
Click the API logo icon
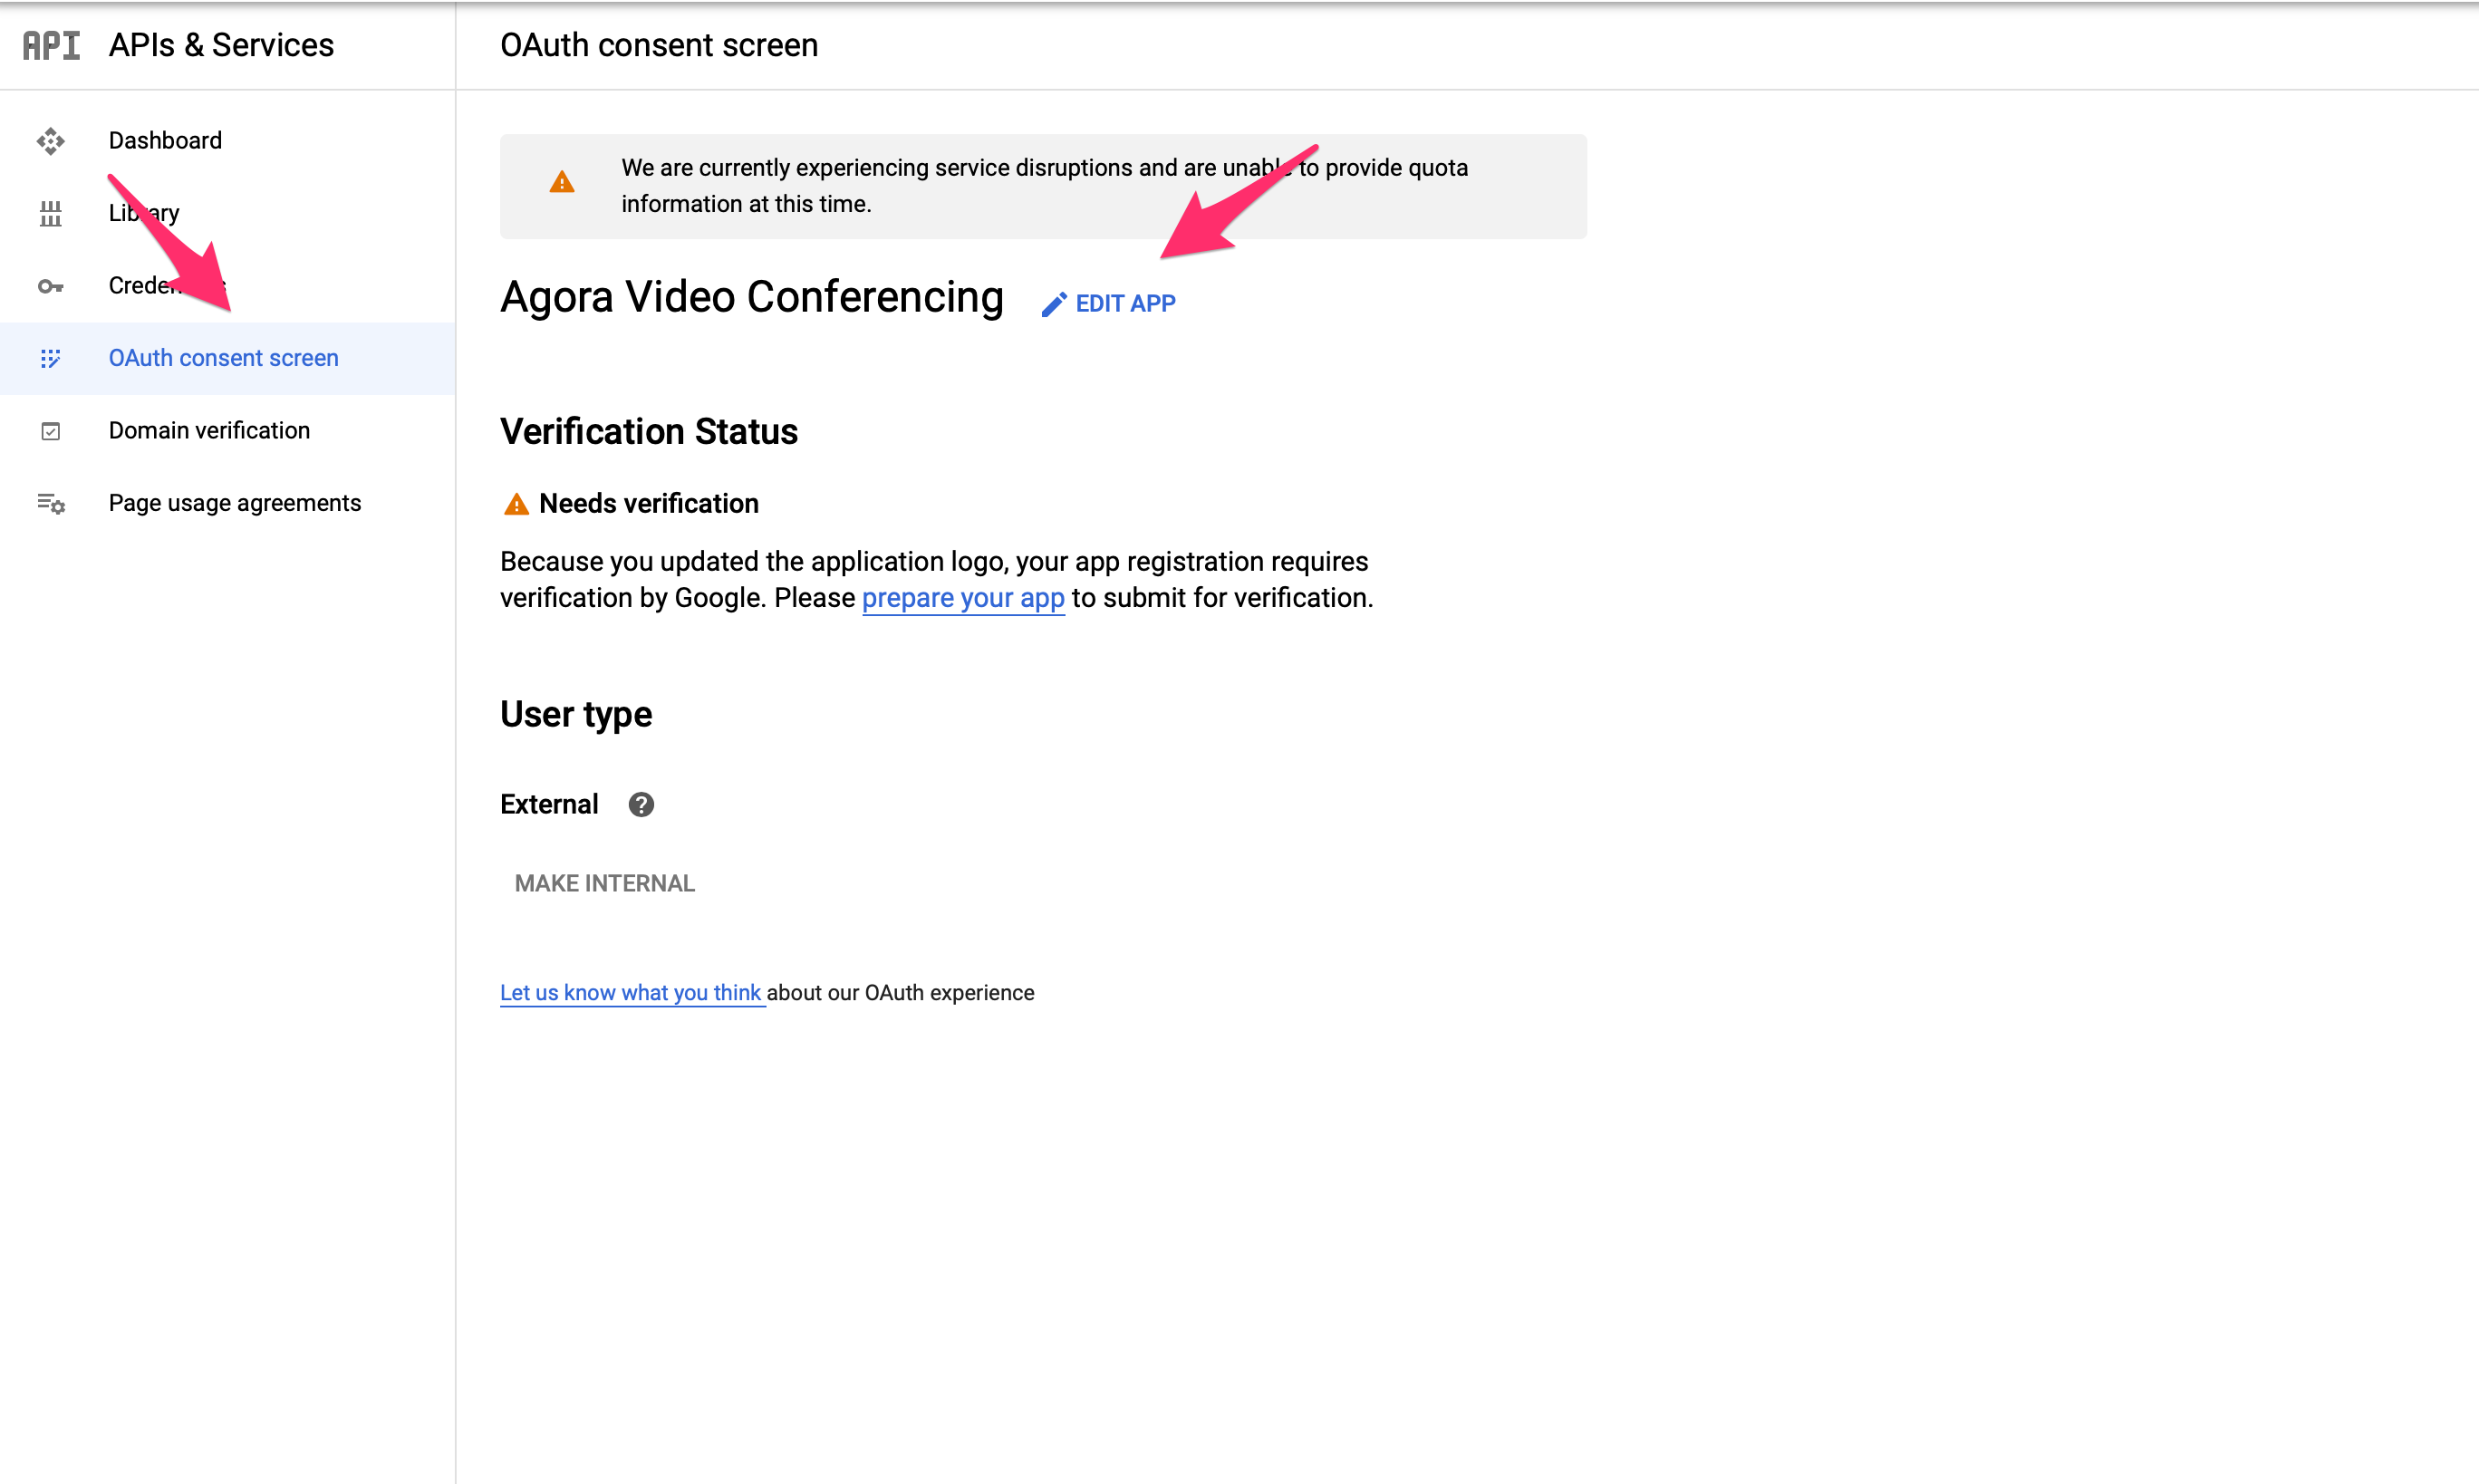pyautogui.click(x=51, y=45)
